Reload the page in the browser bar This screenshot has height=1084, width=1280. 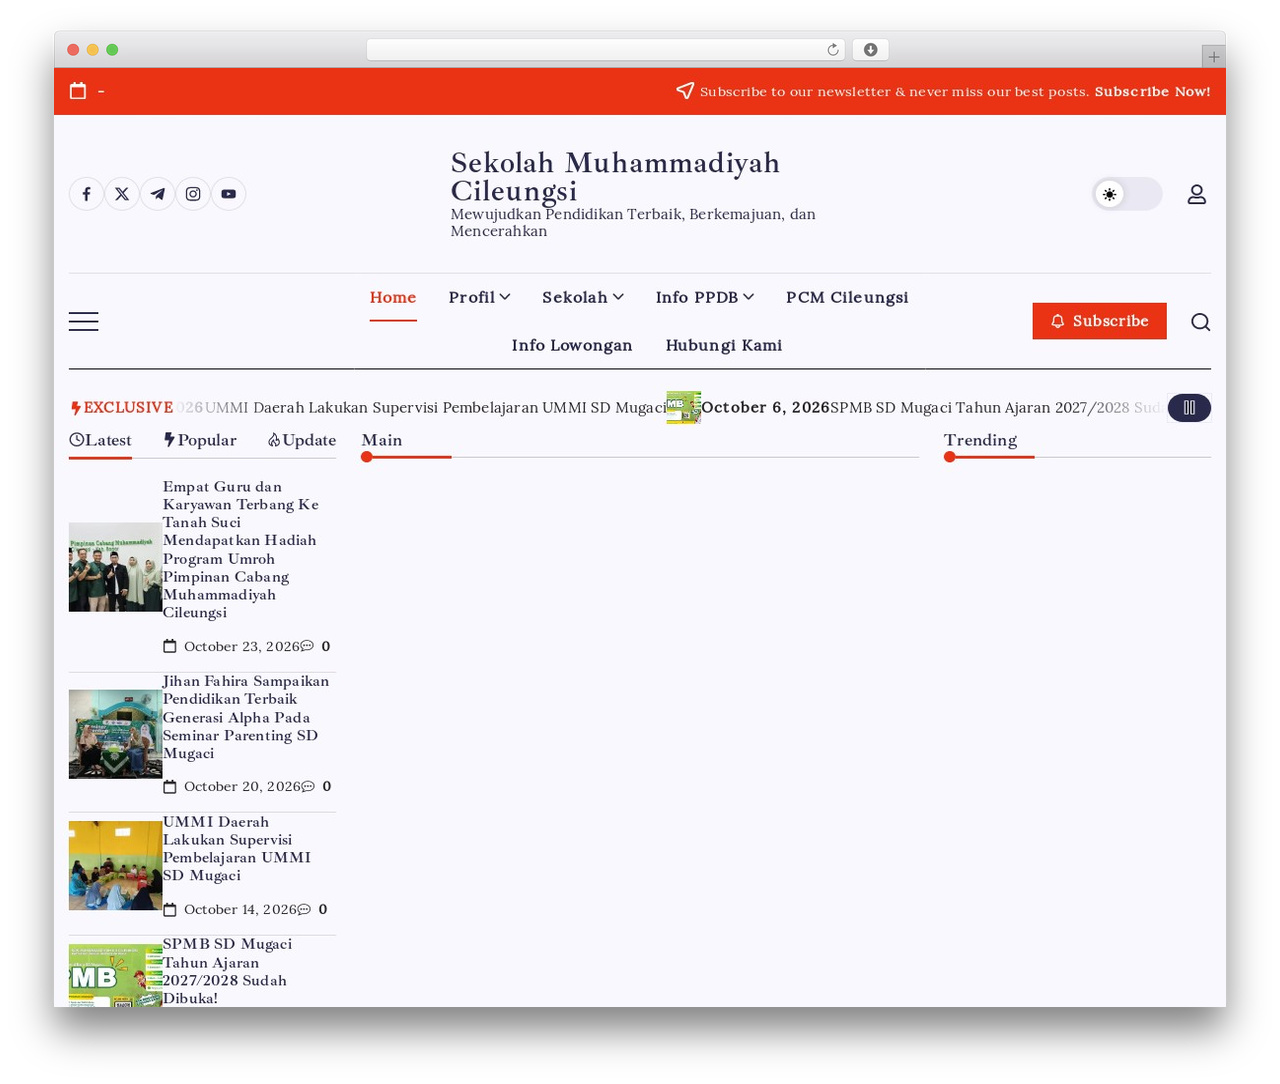pyautogui.click(x=833, y=50)
